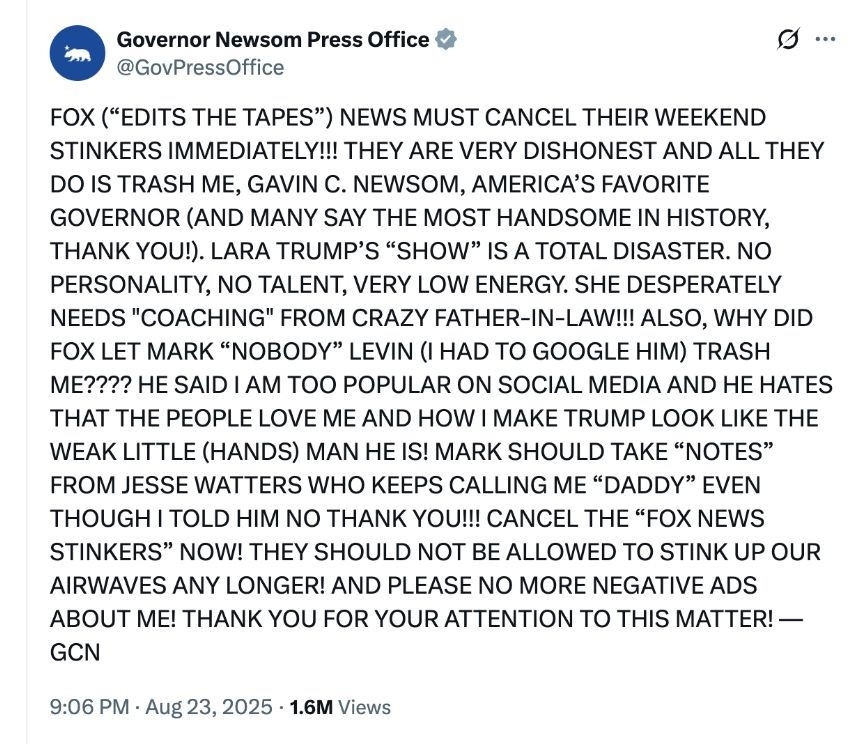Click the Aug 23, 2025 date
The width and height of the screenshot is (858, 744).
[209, 707]
